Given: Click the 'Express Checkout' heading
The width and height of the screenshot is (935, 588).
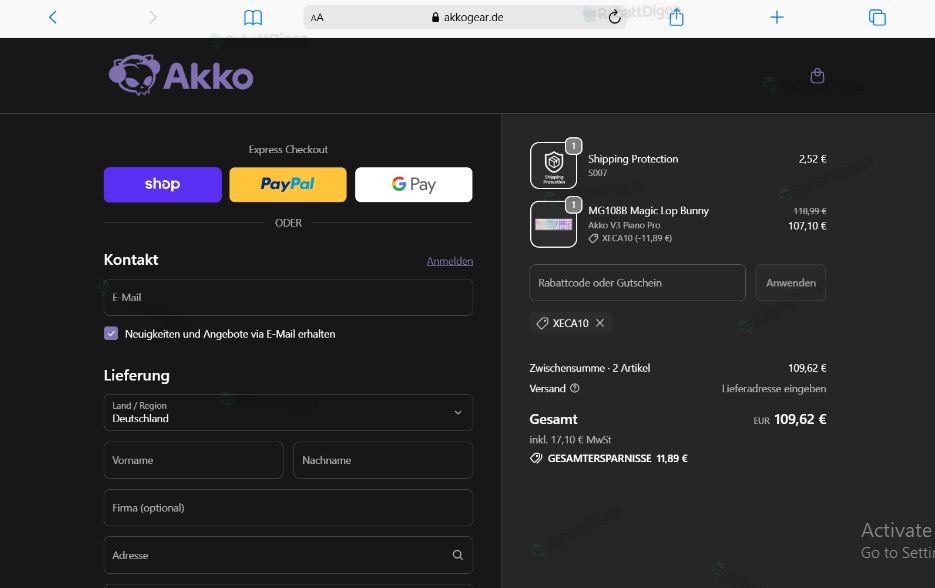Looking at the screenshot, I should (x=288, y=149).
